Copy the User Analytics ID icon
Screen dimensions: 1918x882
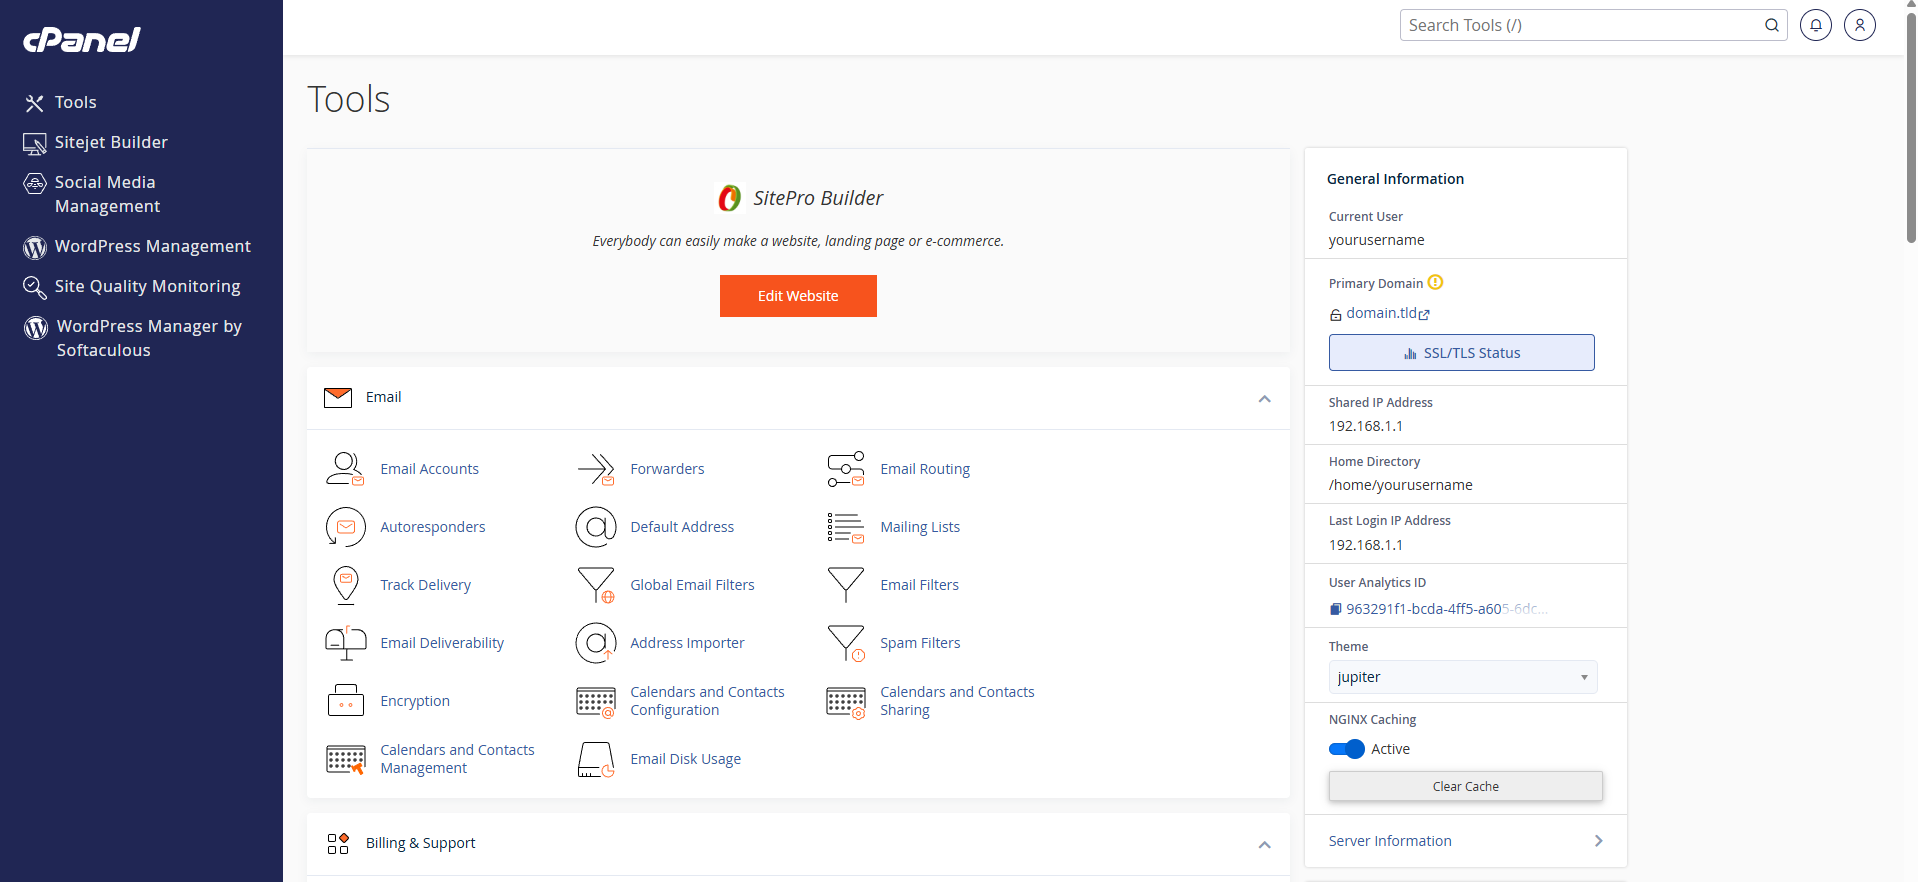[x=1335, y=609]
